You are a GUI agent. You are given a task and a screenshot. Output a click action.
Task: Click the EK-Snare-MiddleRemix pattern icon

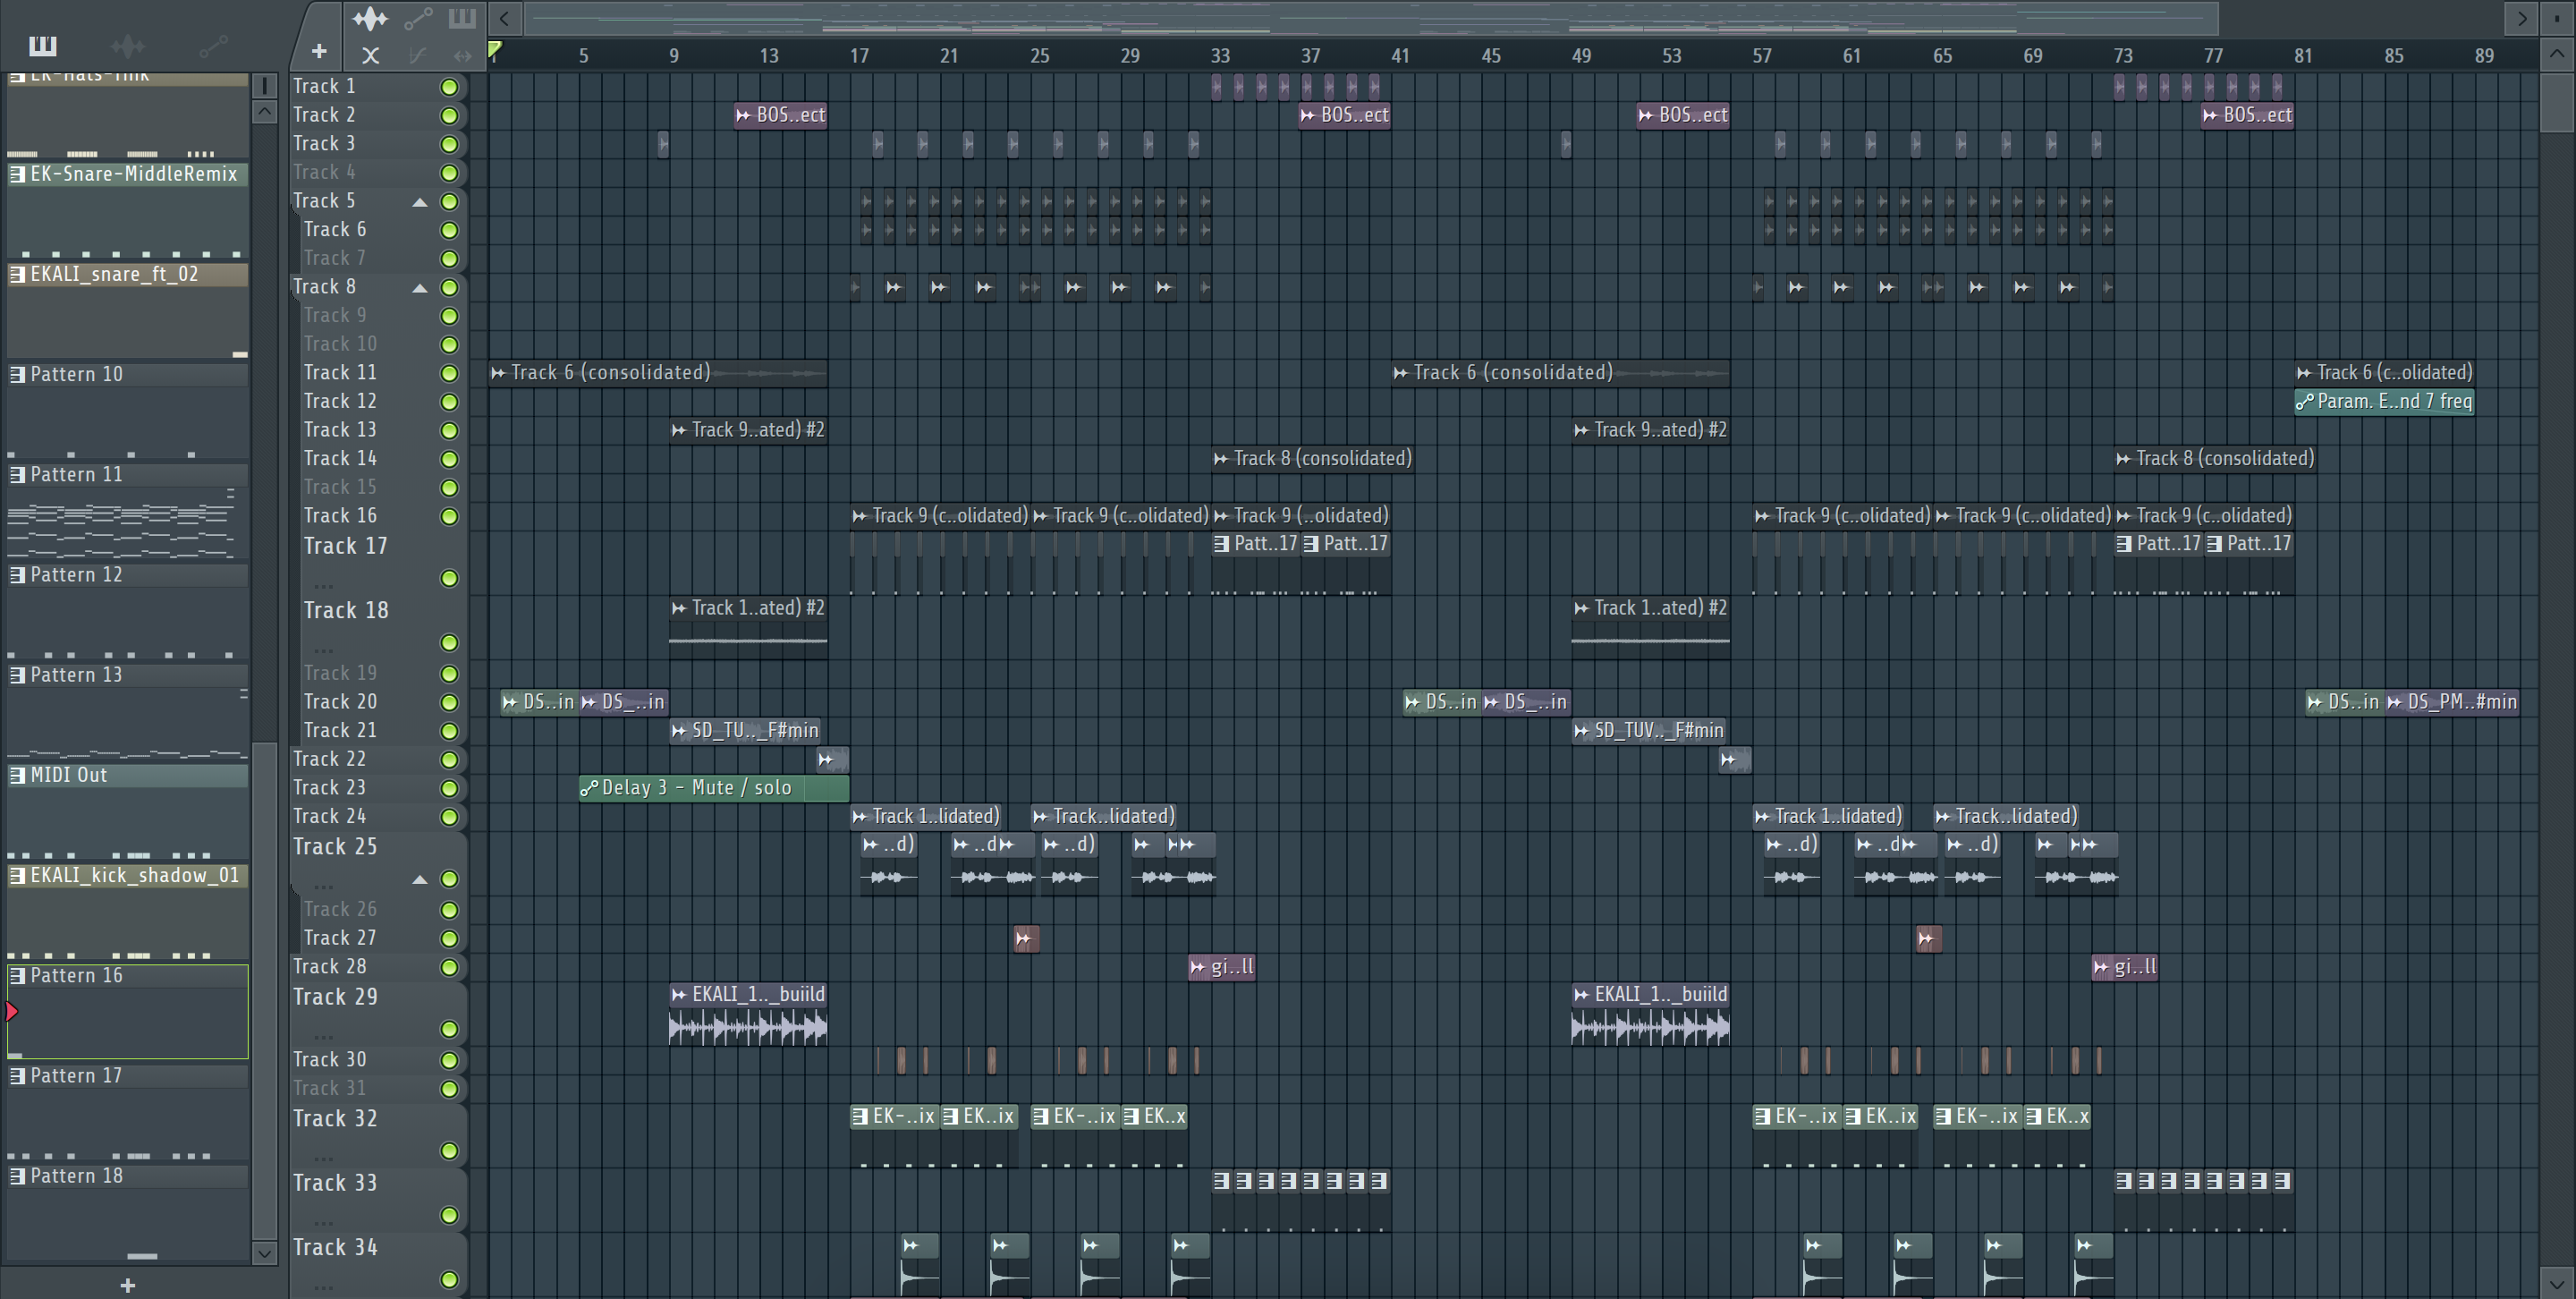(x=18, y=174)
